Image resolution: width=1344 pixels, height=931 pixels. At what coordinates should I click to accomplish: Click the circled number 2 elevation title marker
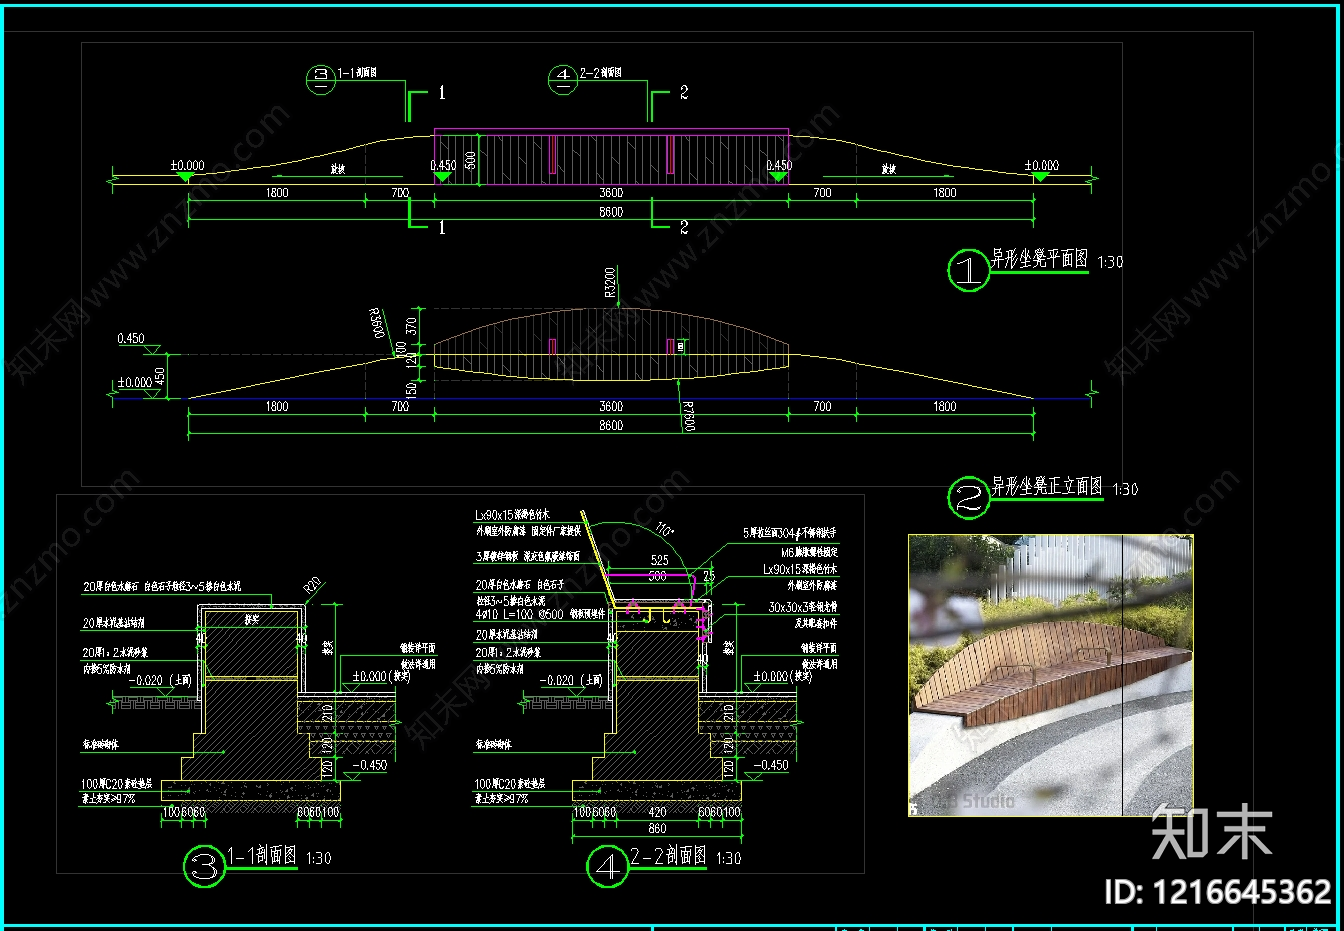point(968,497)
